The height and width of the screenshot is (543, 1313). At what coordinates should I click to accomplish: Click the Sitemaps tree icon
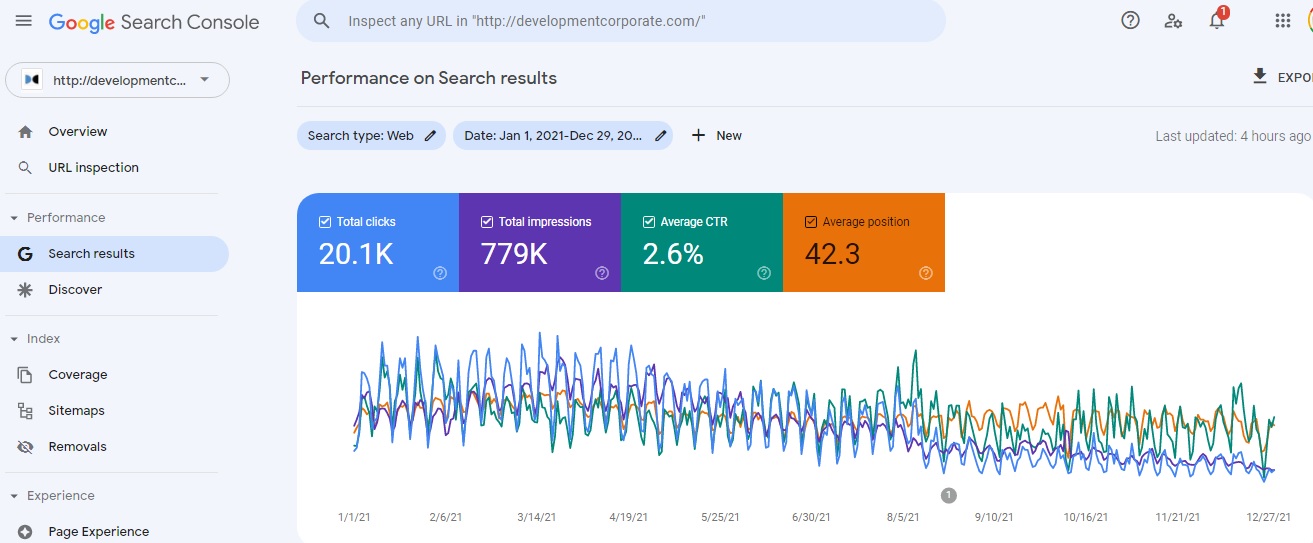click(26, 411)
